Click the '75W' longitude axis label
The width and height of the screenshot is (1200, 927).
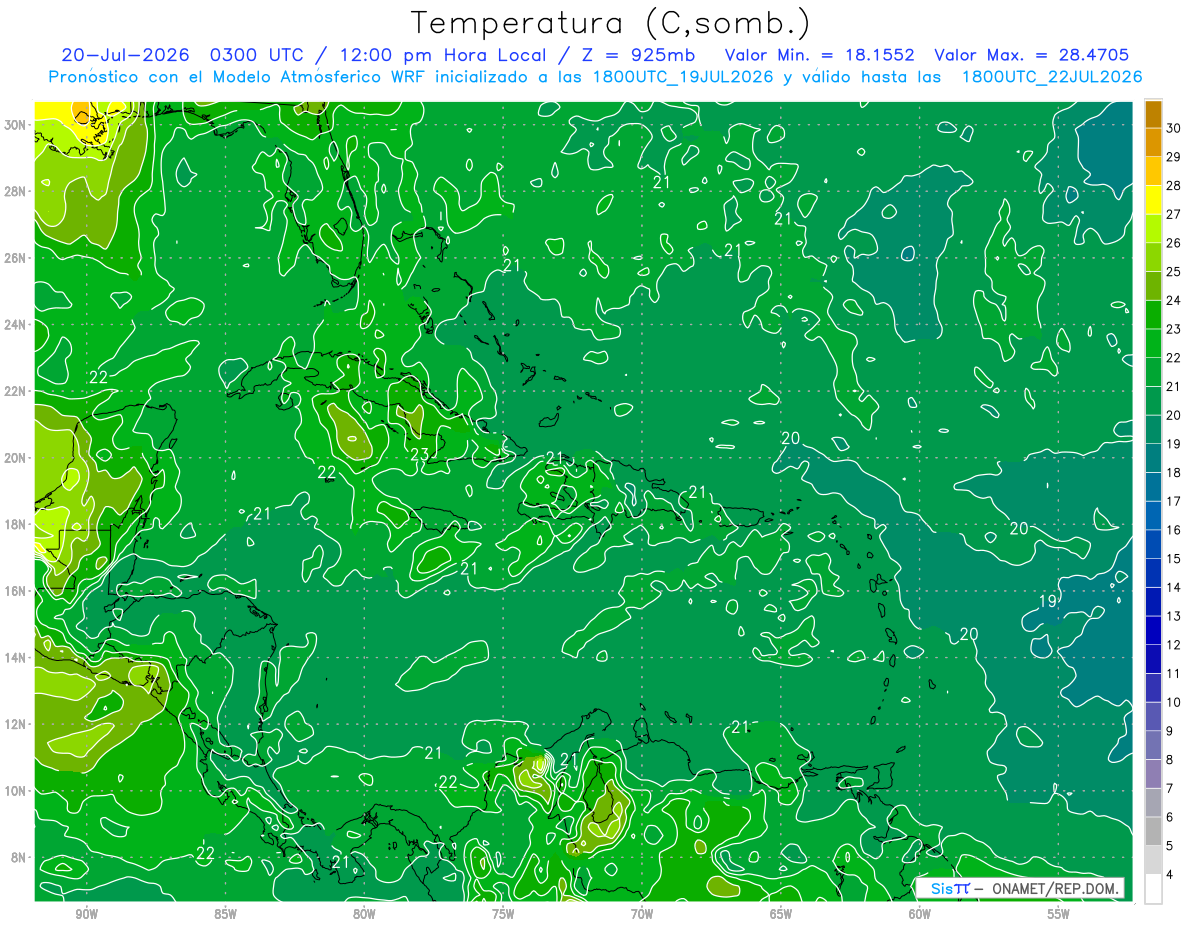tap(503, 914)
